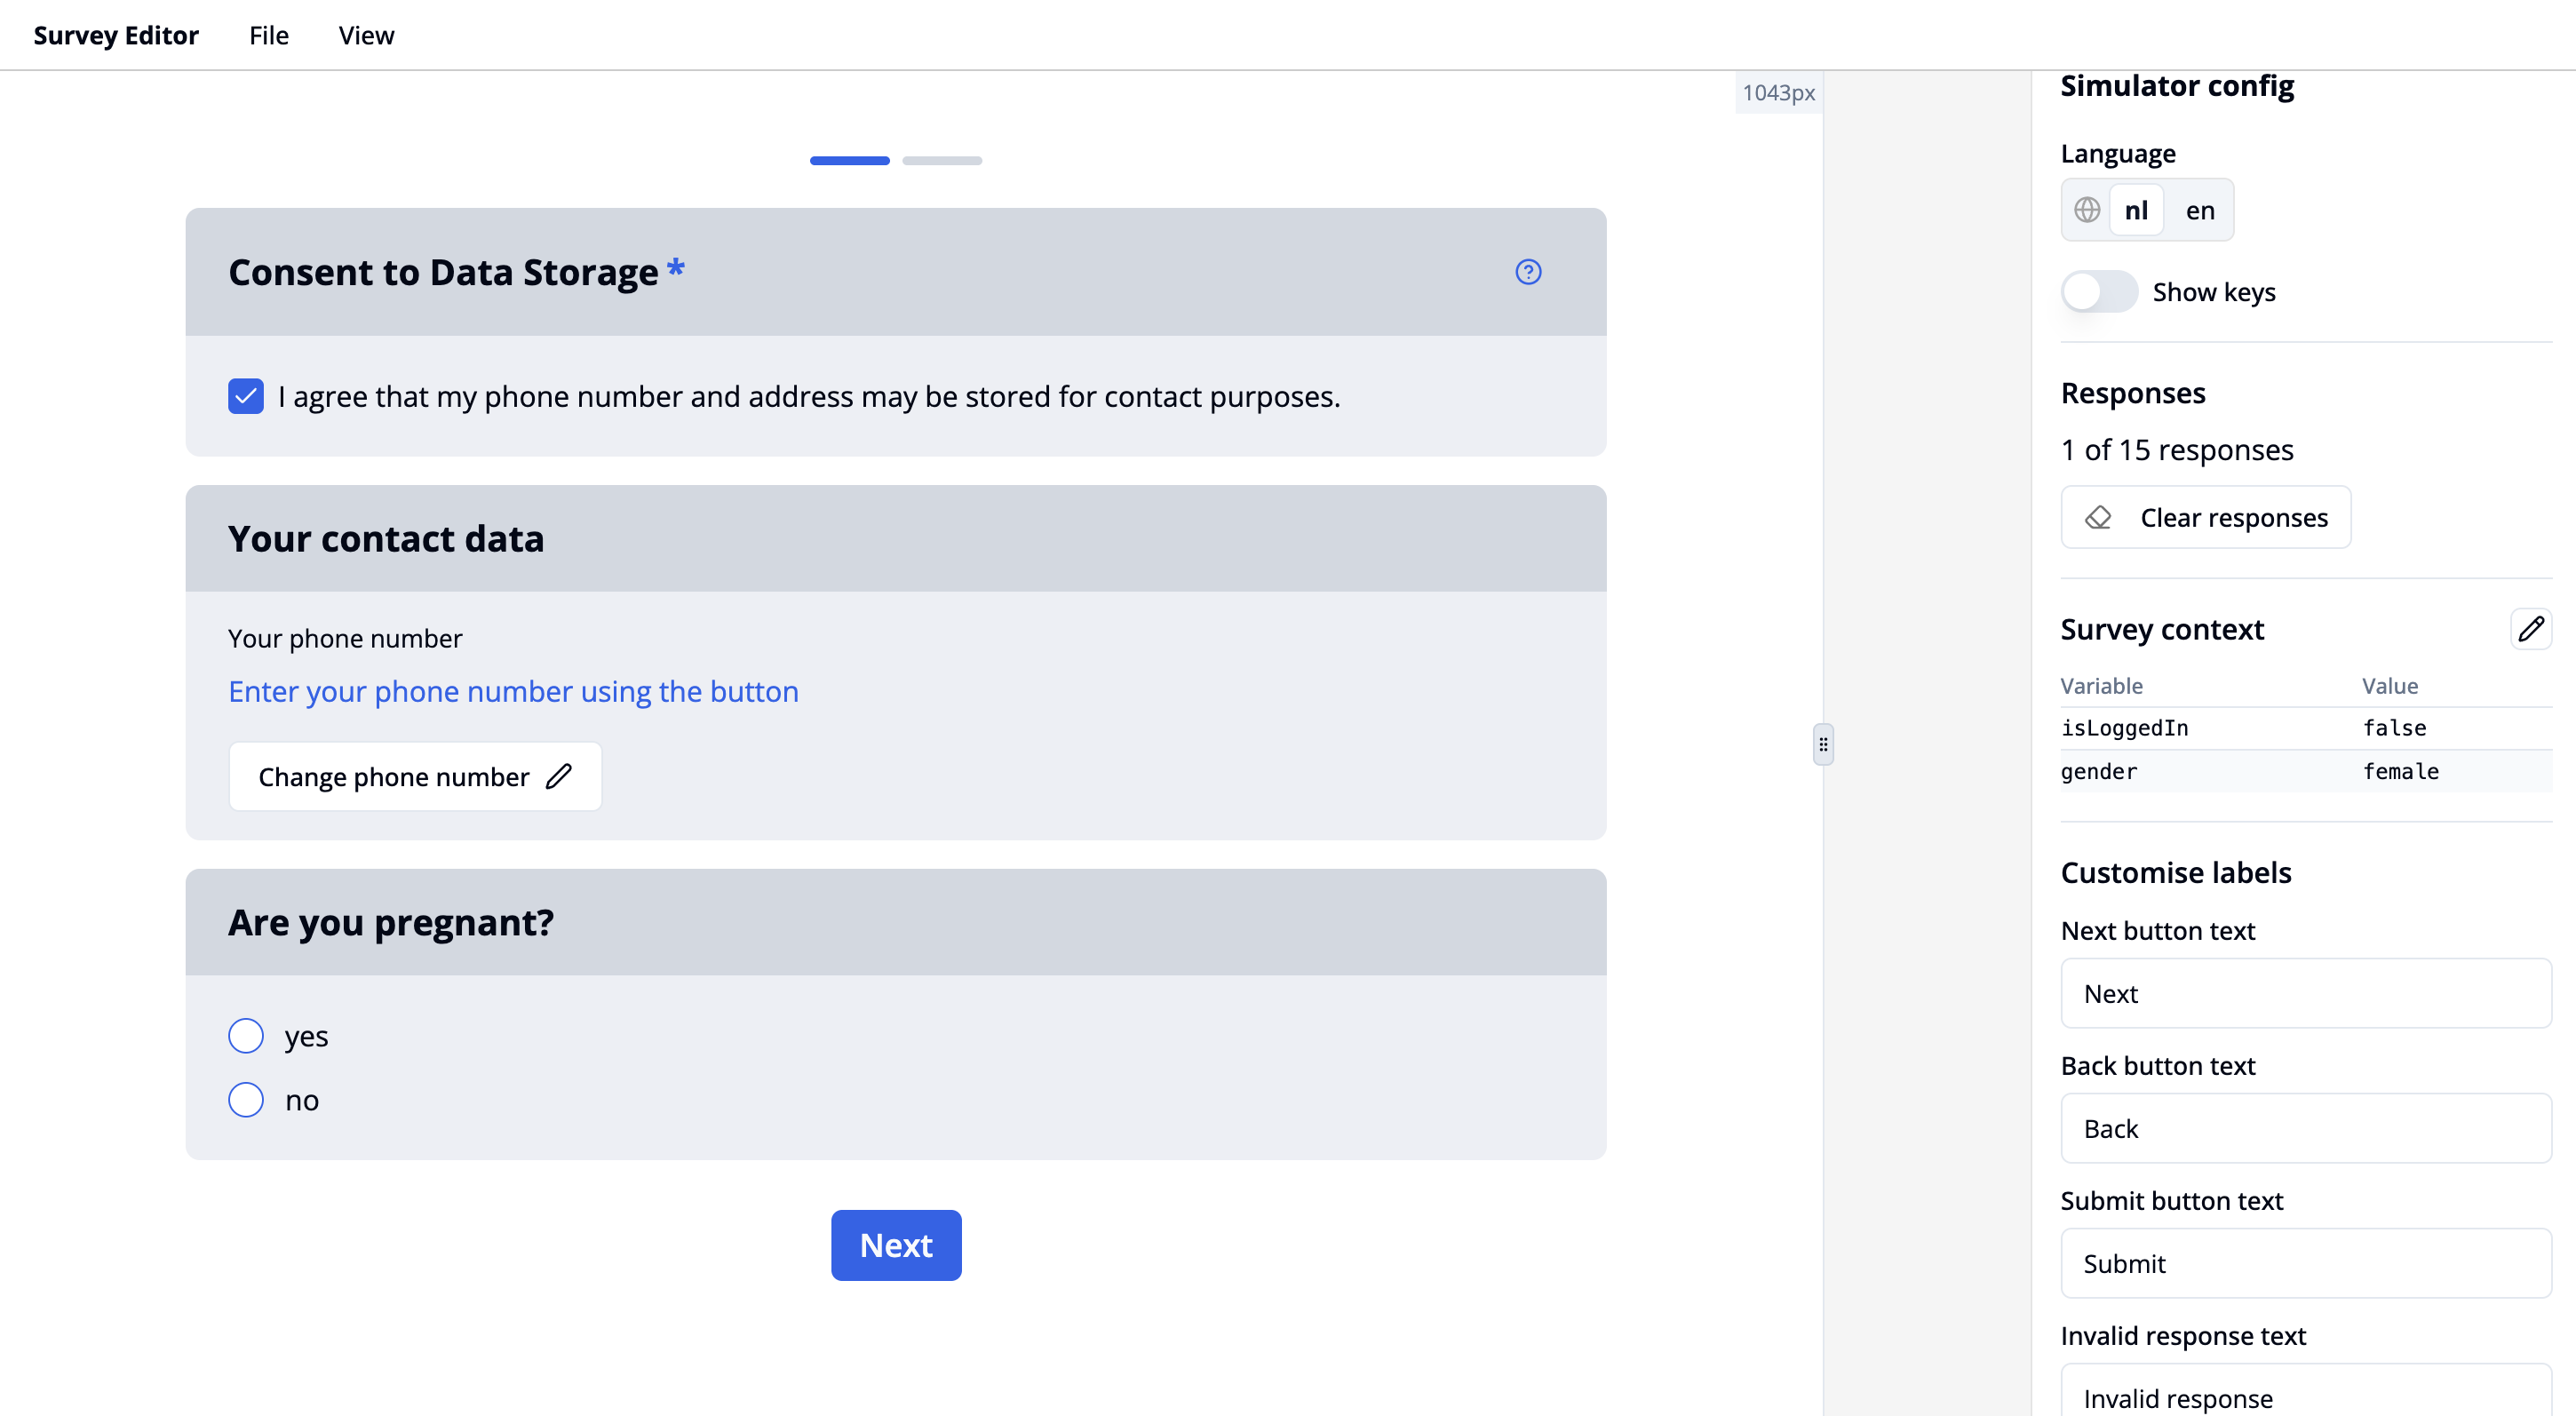Click the 'Your phone number' label
2576x1416 pixels.
pos(345,638)
